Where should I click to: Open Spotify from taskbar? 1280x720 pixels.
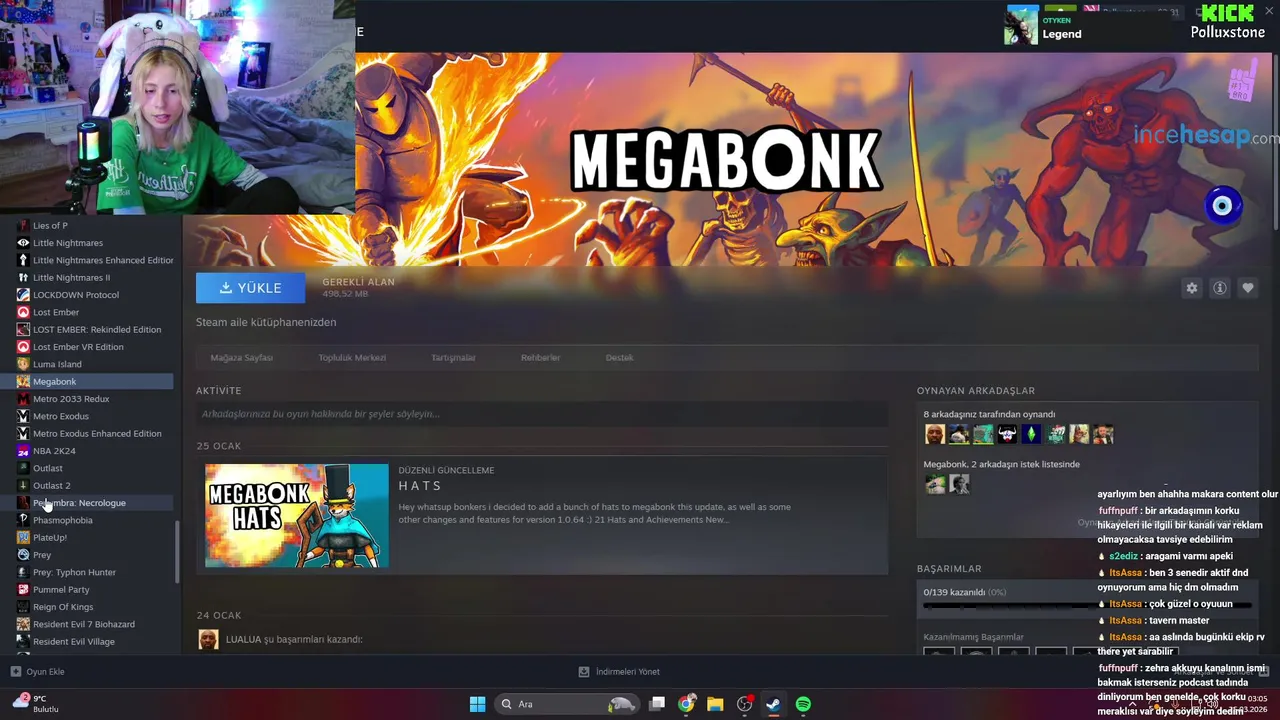(803, 704)
